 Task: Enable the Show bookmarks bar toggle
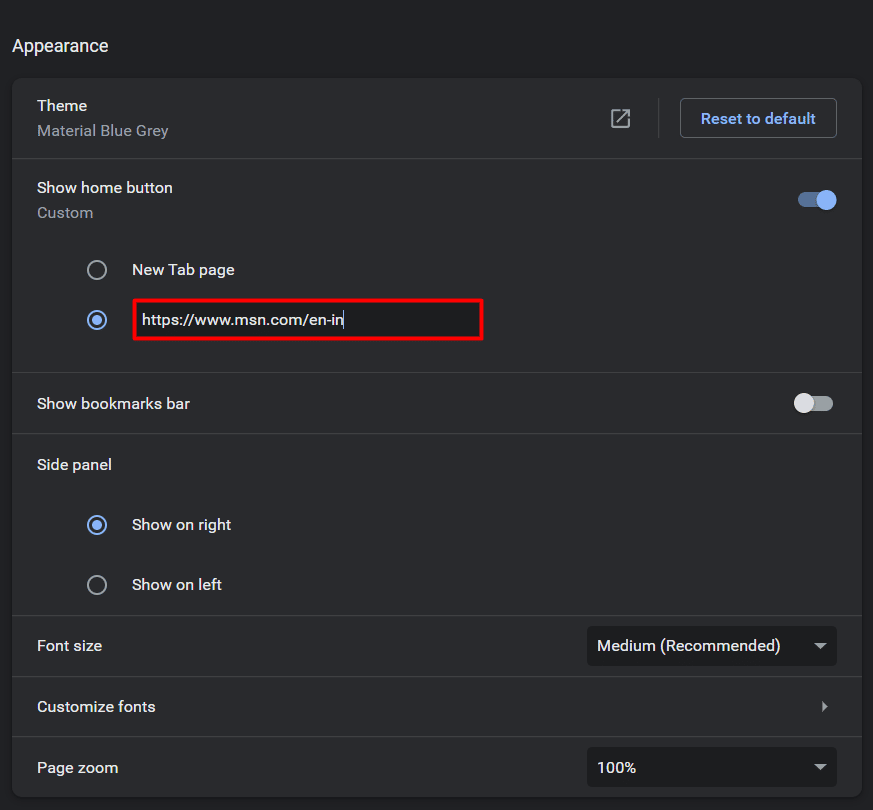pyautogui.click(x=813, y=403)
